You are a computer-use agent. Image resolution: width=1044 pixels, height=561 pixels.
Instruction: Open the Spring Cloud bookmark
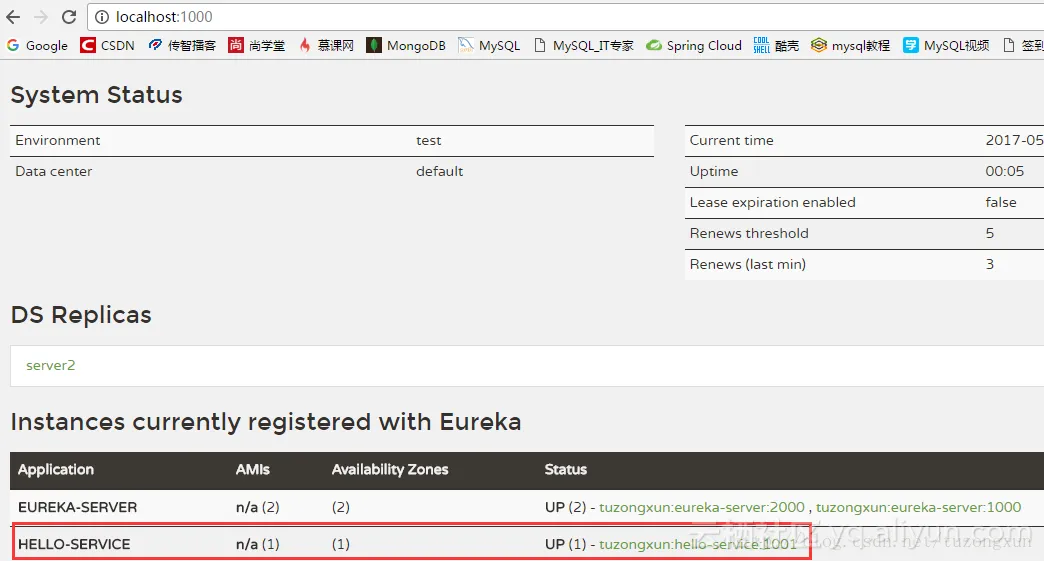click(694, 45)
